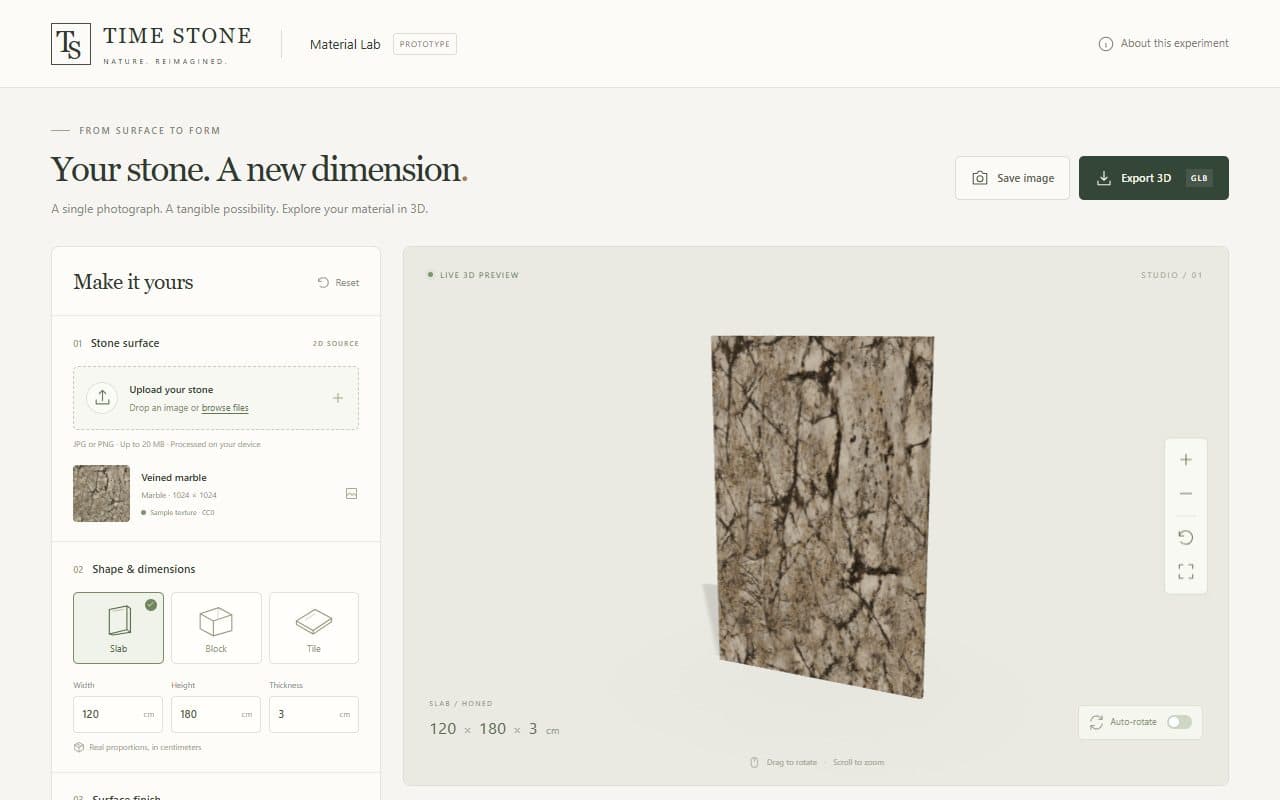
Task: Select the Slab shape option
Action: click(x=118, y=628)
